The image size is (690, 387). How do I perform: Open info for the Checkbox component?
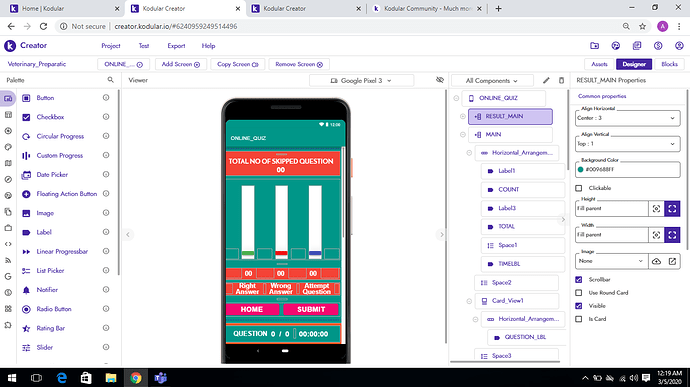coord(106,117)
